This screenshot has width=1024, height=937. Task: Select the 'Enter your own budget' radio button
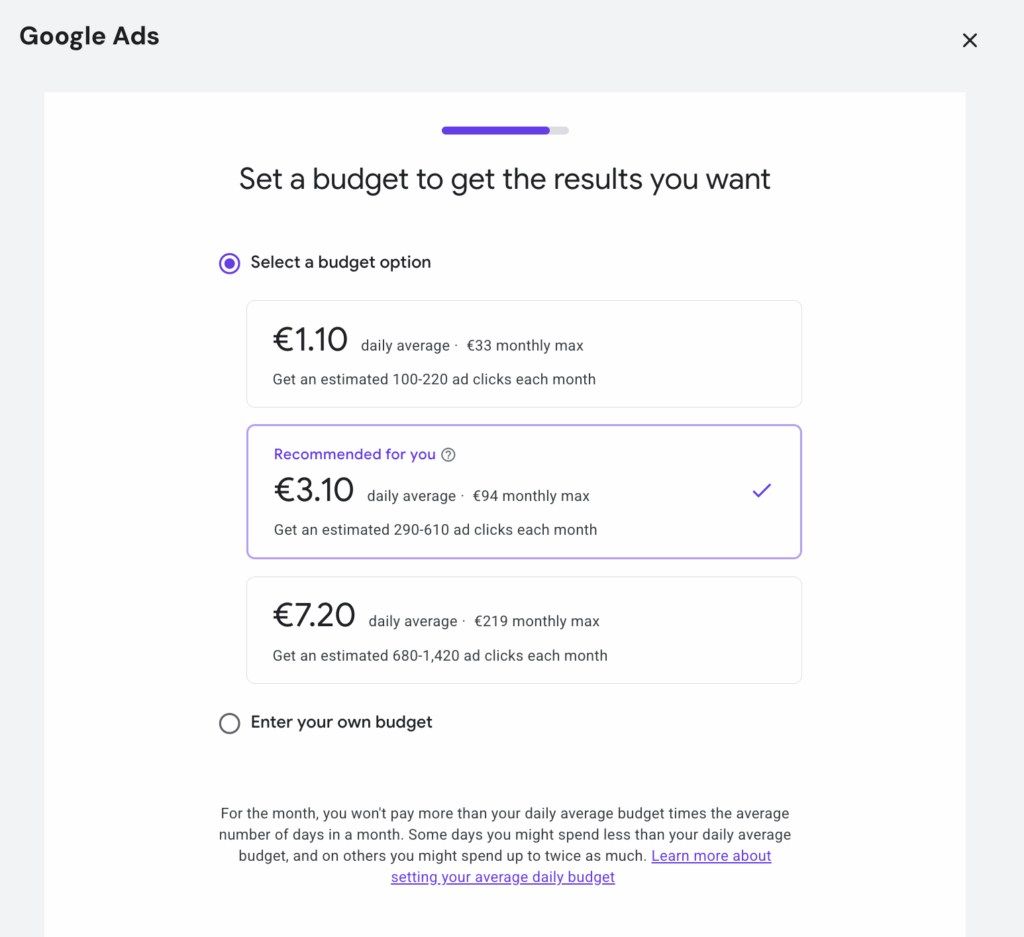230,723
